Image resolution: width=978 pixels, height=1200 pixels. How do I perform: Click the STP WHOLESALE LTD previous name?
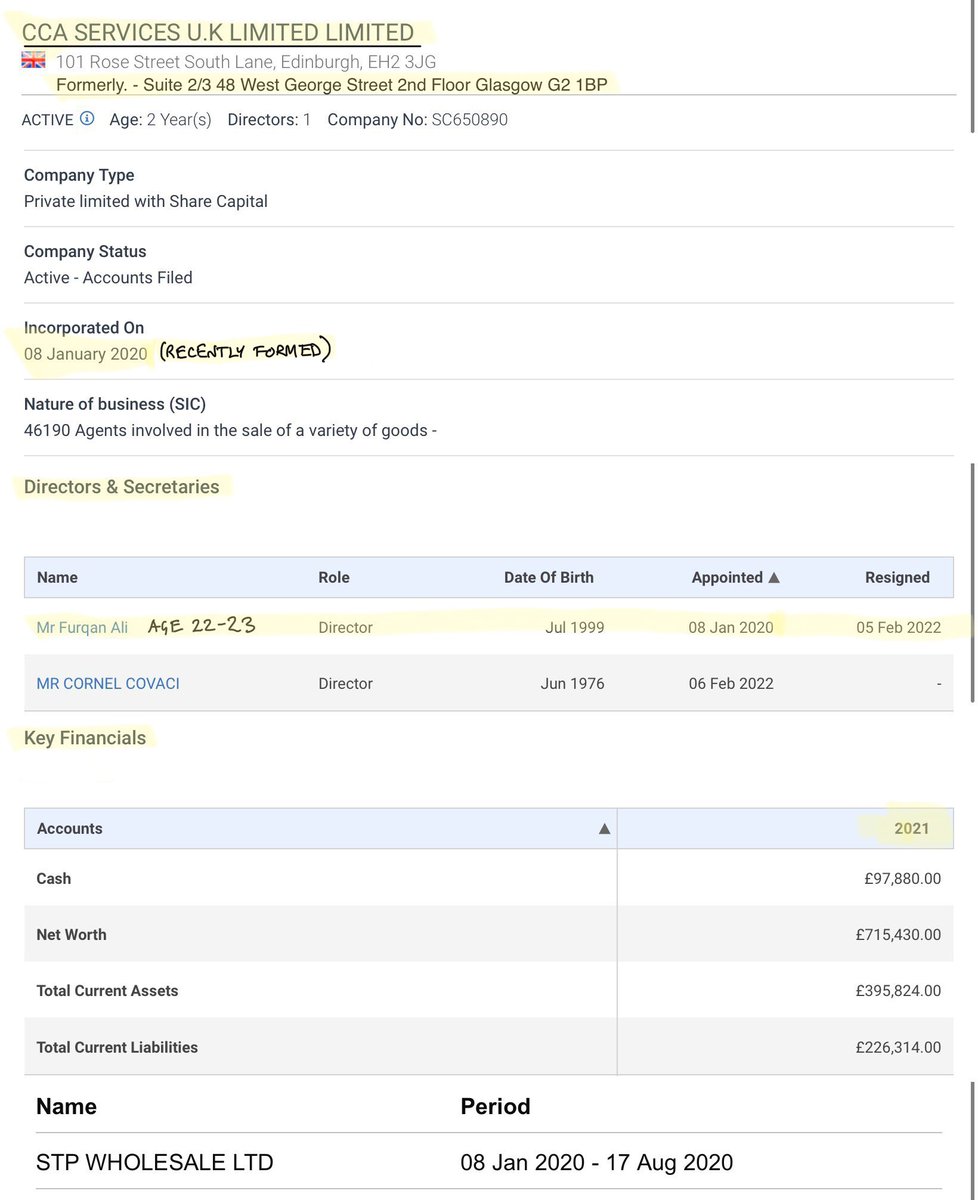point(155,1163)
